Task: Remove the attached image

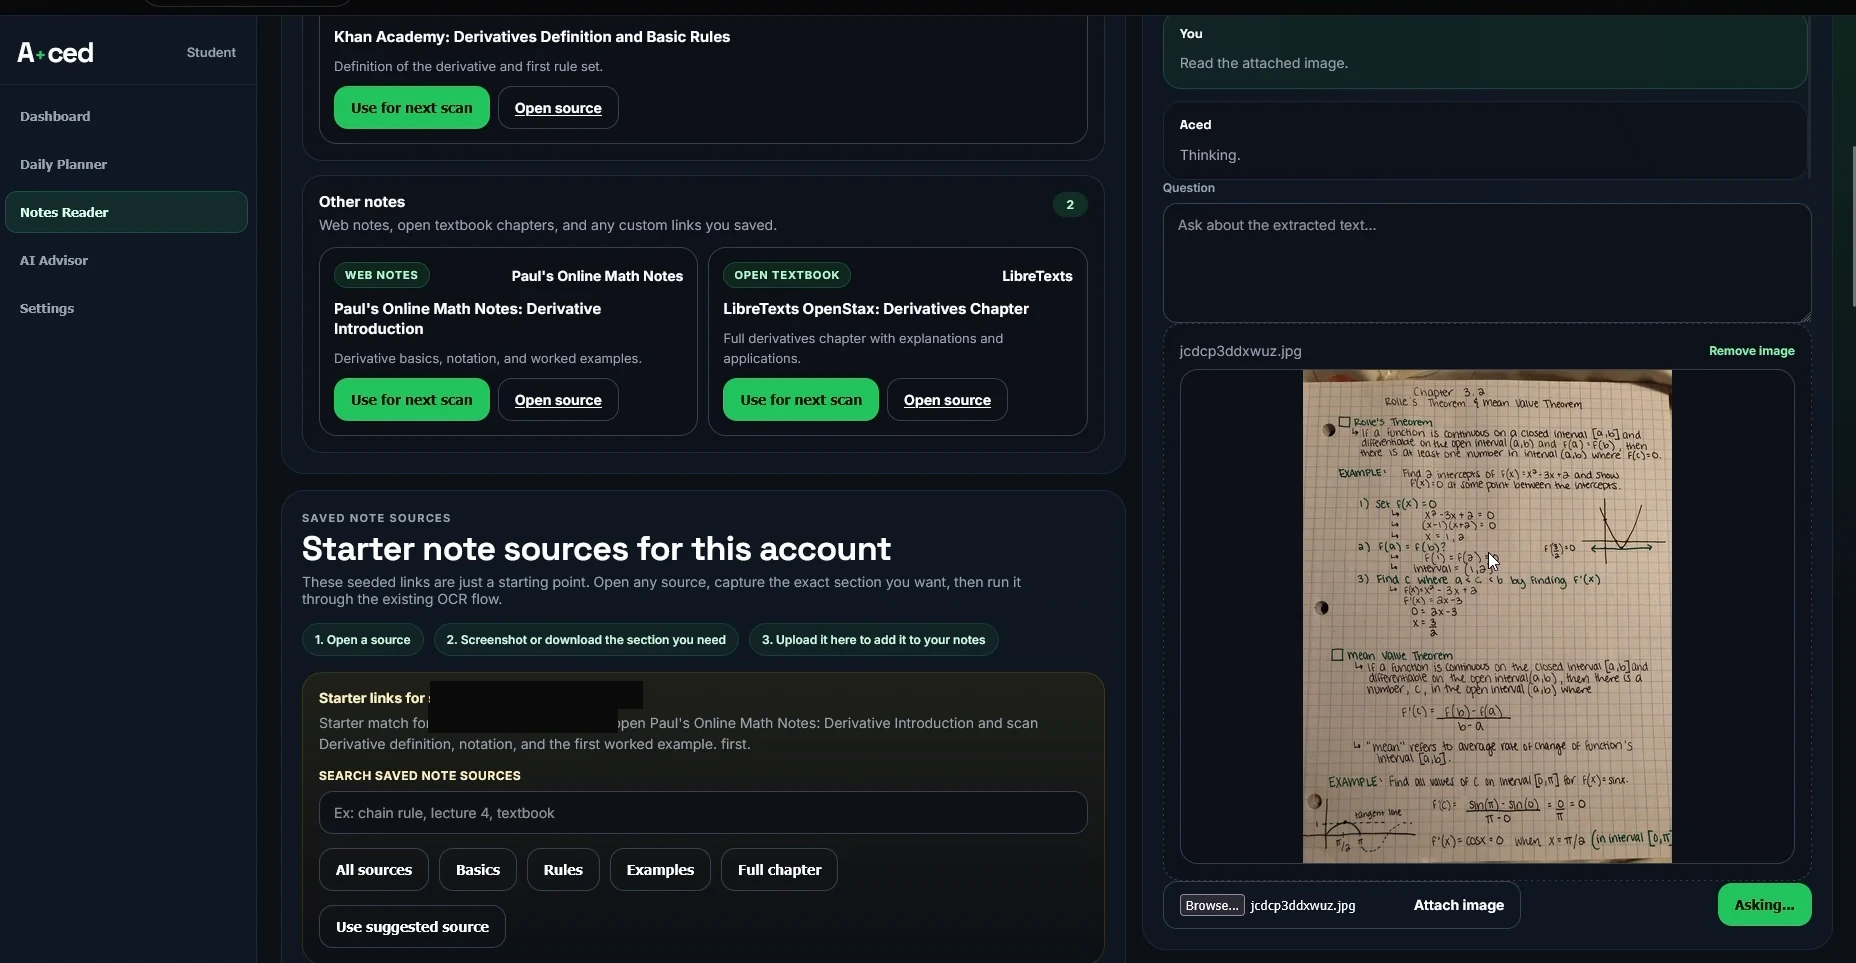Action: pyautogui.click(x=1751, y=351)
